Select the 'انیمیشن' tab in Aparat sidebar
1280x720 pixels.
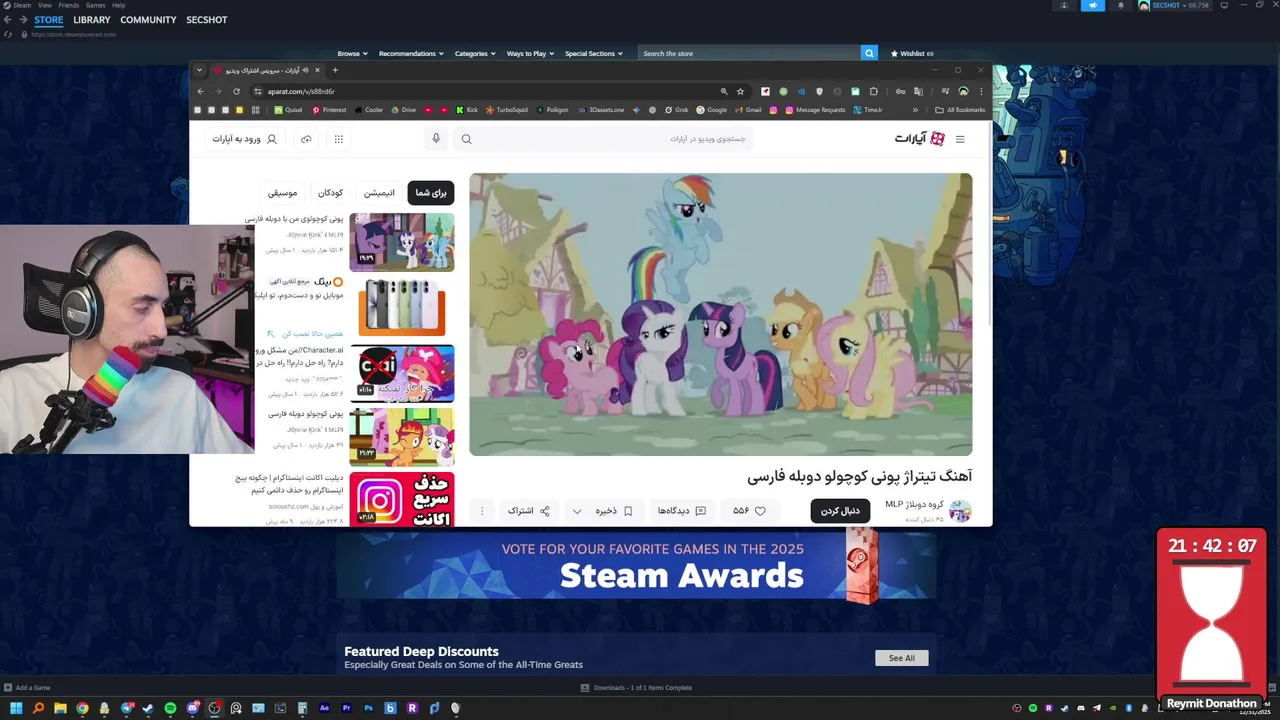[x=379, y=193]
